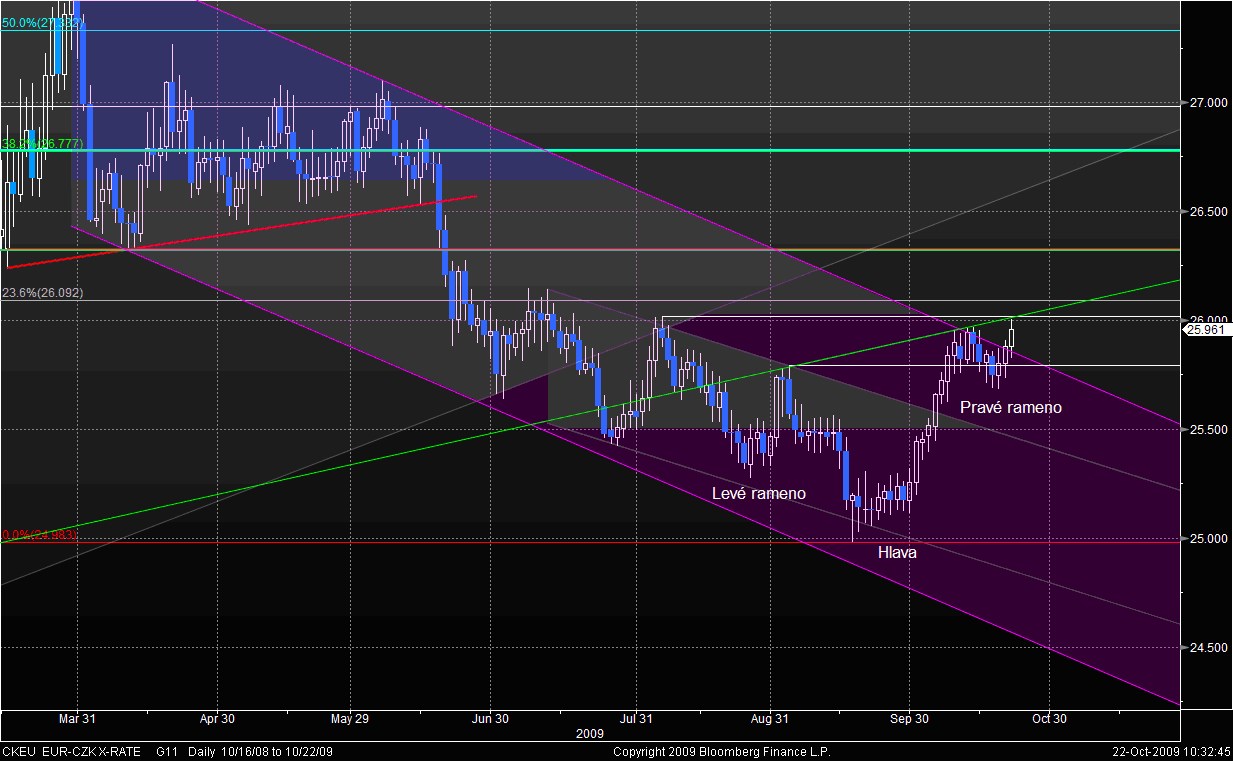Select the Jun 30 date marker
Screen dimensions: 1233x761
[490, 718]
